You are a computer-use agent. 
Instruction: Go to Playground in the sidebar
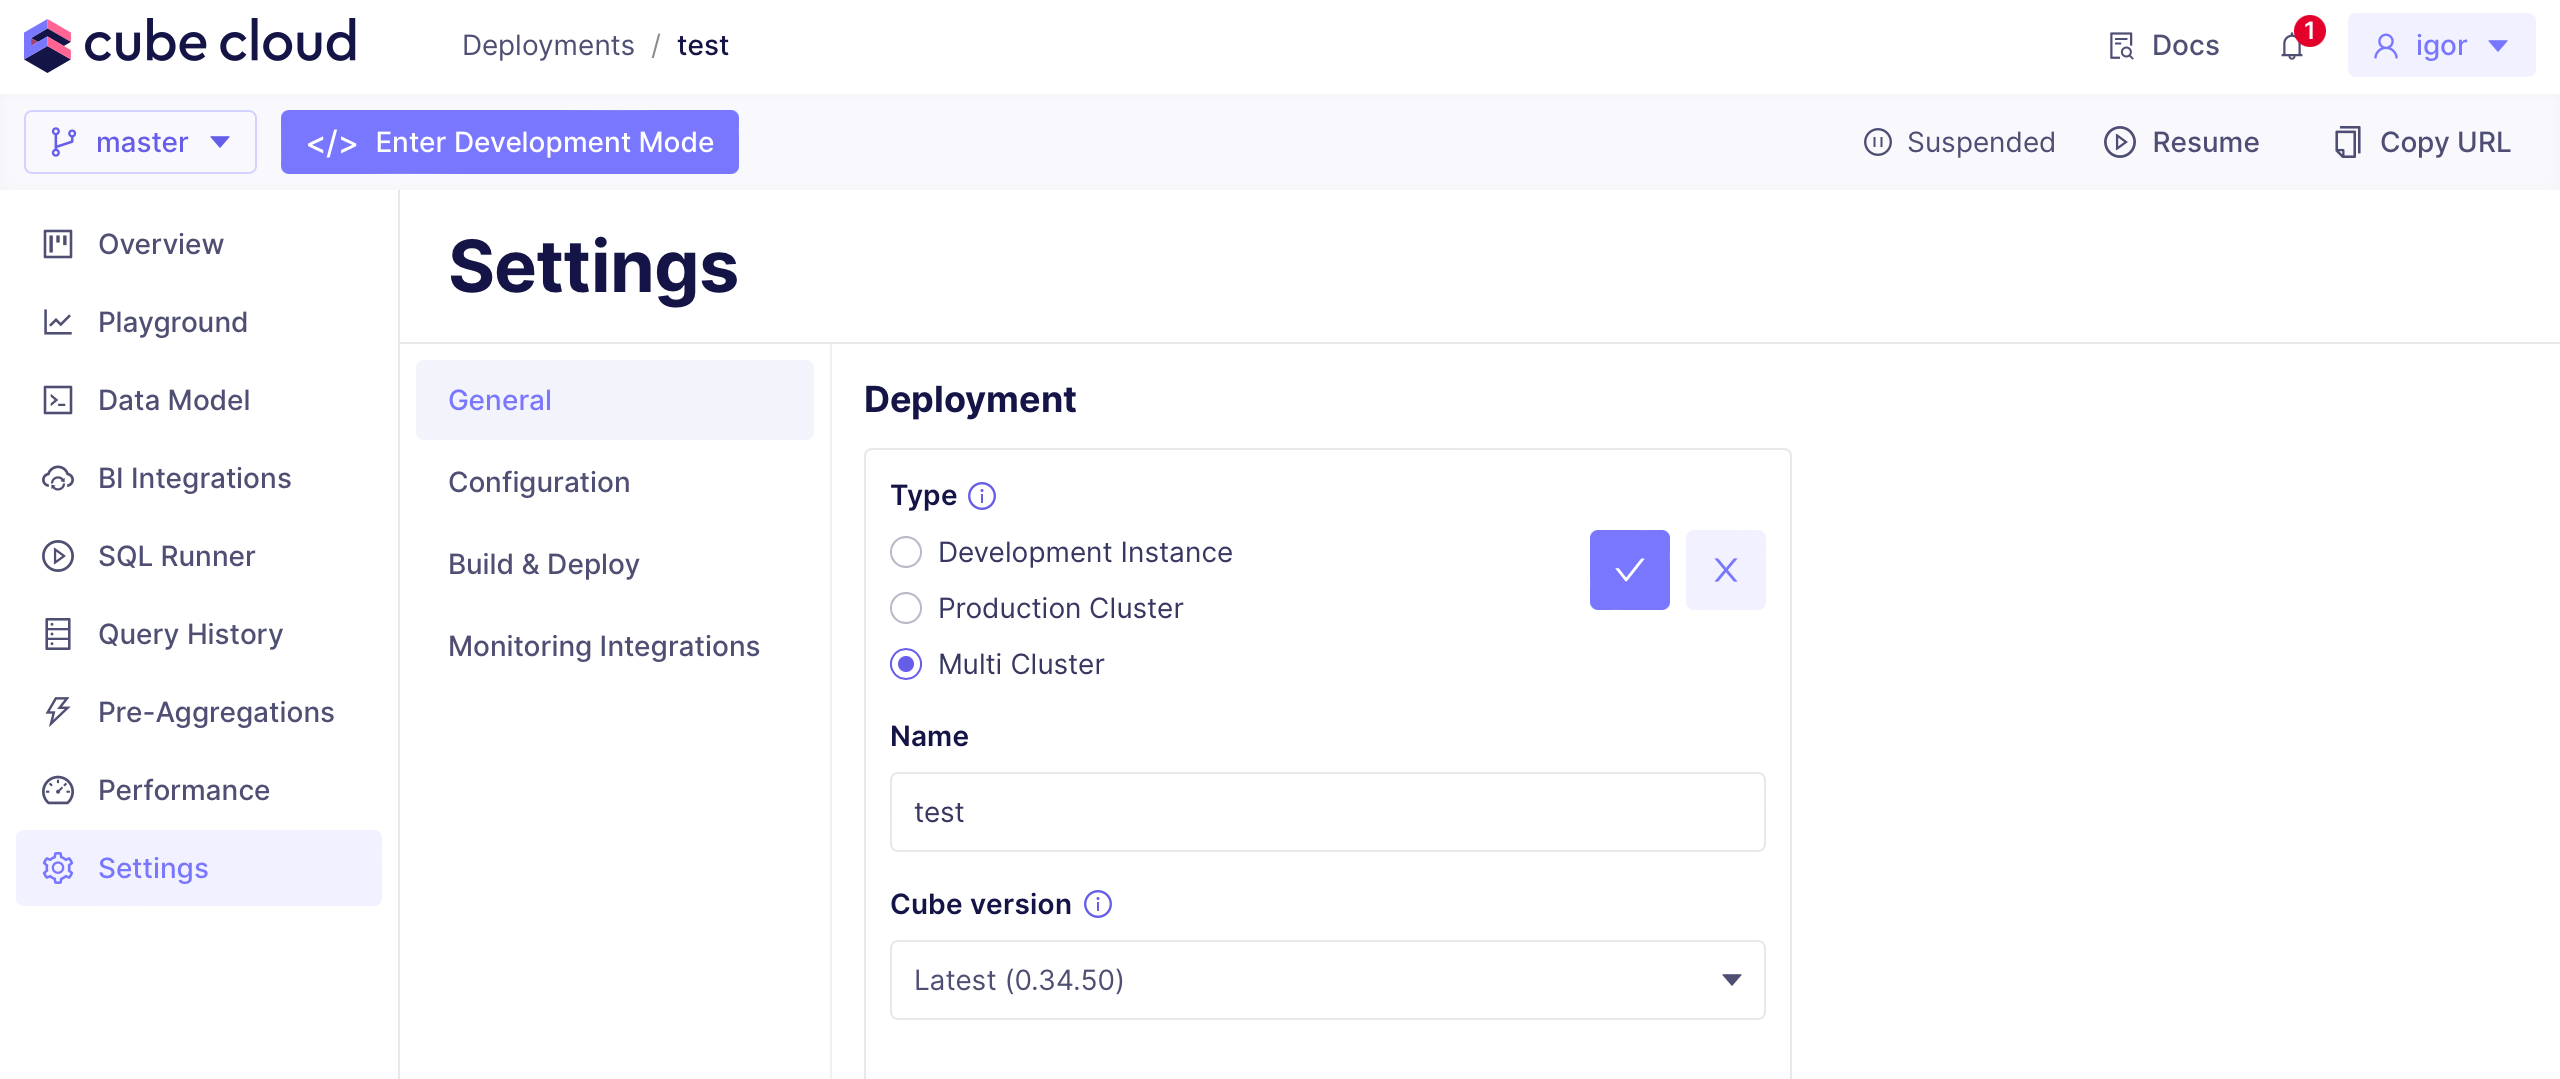coord(172,322)
